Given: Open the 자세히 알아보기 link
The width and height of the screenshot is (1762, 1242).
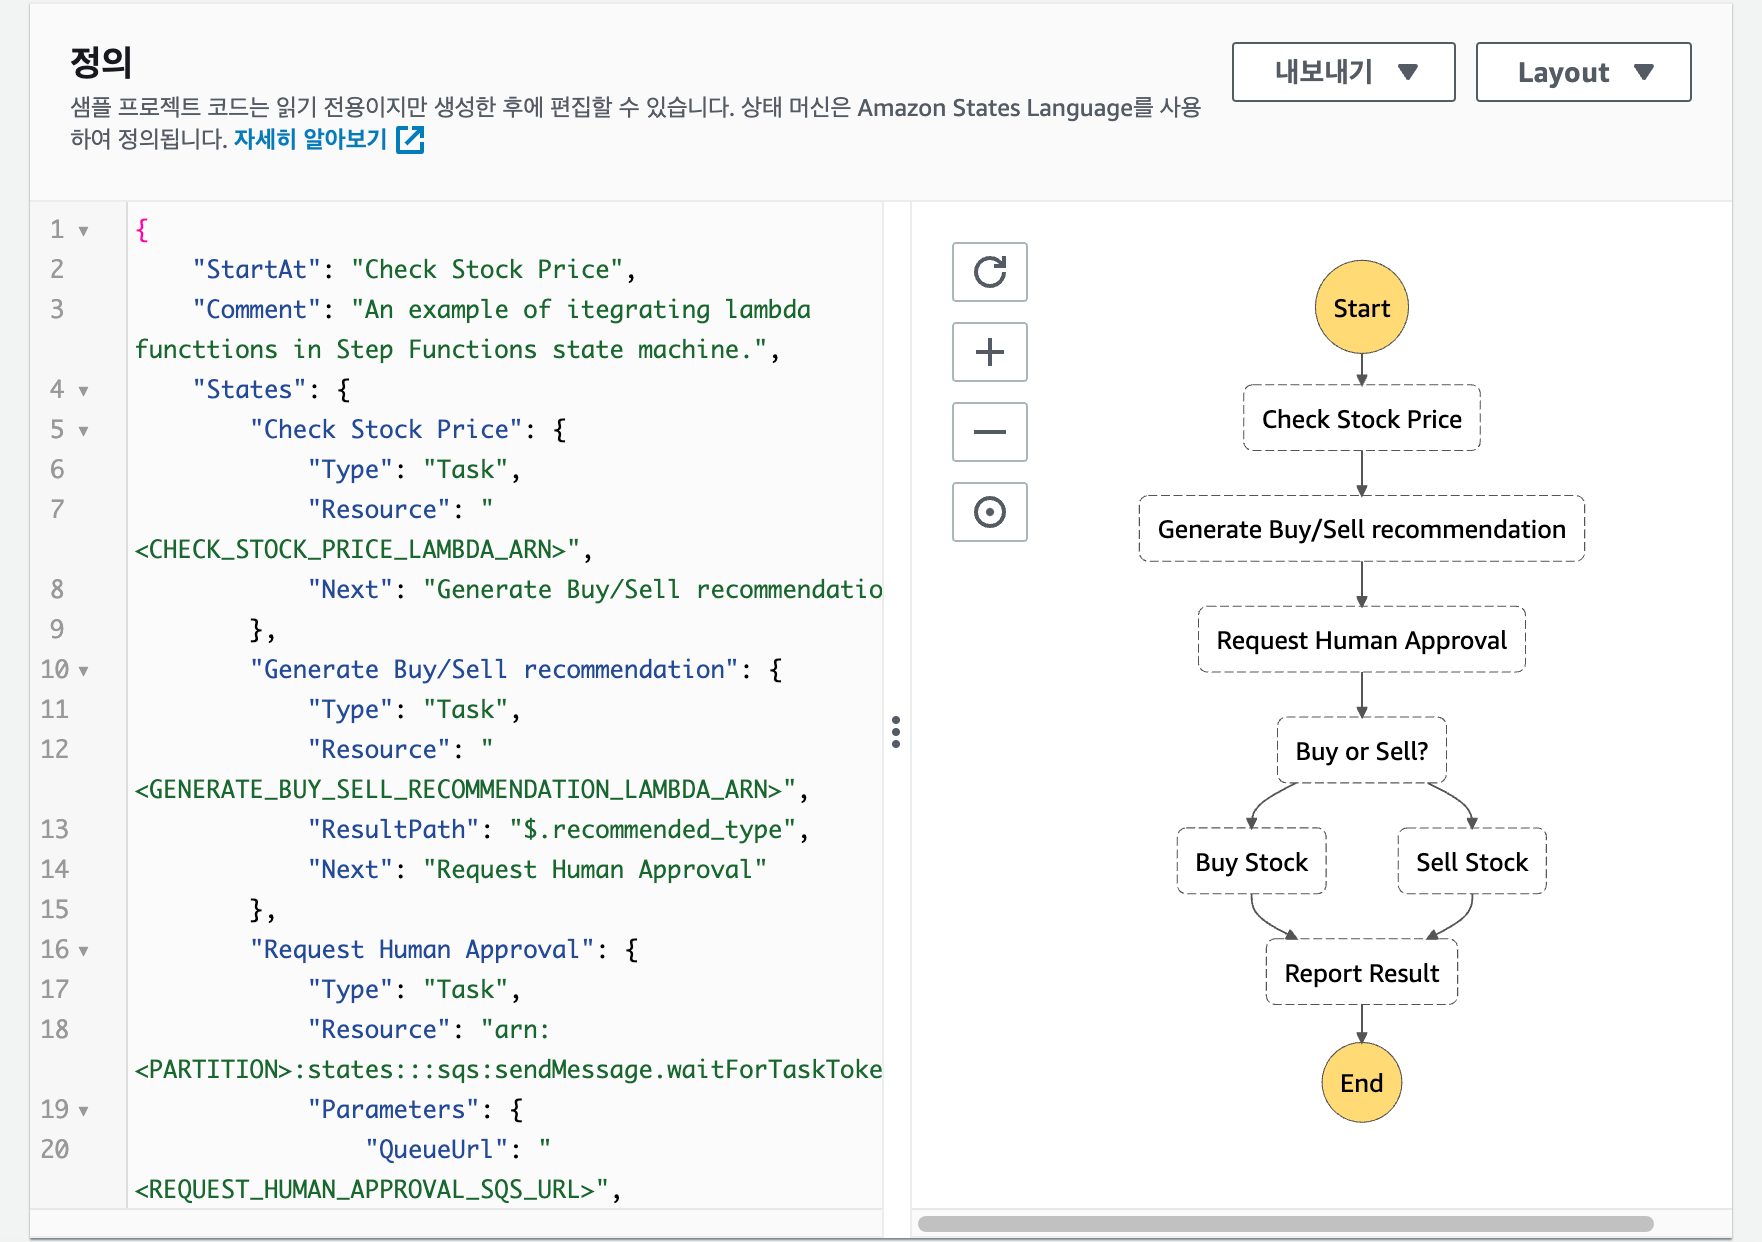Looking at the screenshot, I should click(310, 139).
